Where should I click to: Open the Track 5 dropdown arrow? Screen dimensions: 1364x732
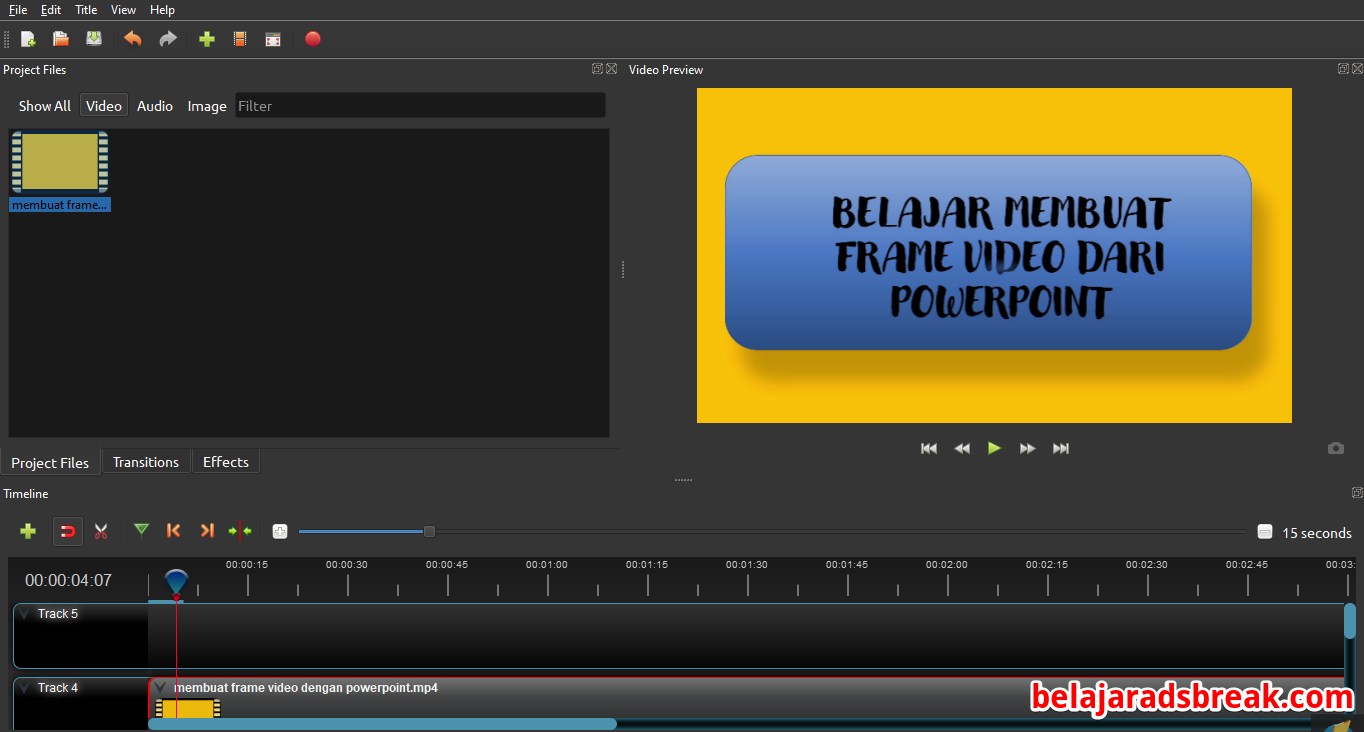pos(25,614)
